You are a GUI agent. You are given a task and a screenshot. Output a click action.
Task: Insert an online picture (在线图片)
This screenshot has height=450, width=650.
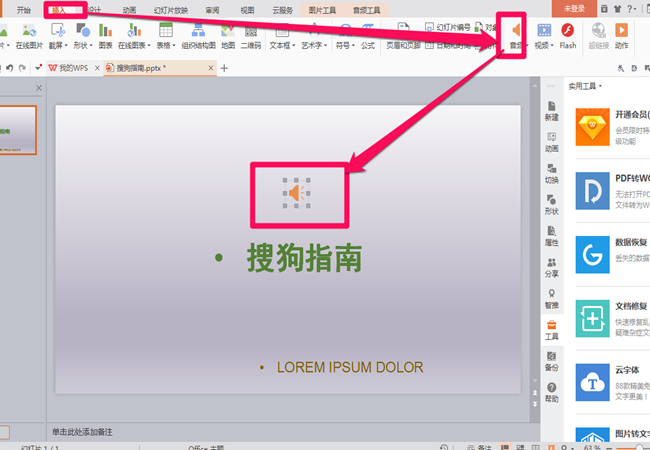[x=29, y=36]
